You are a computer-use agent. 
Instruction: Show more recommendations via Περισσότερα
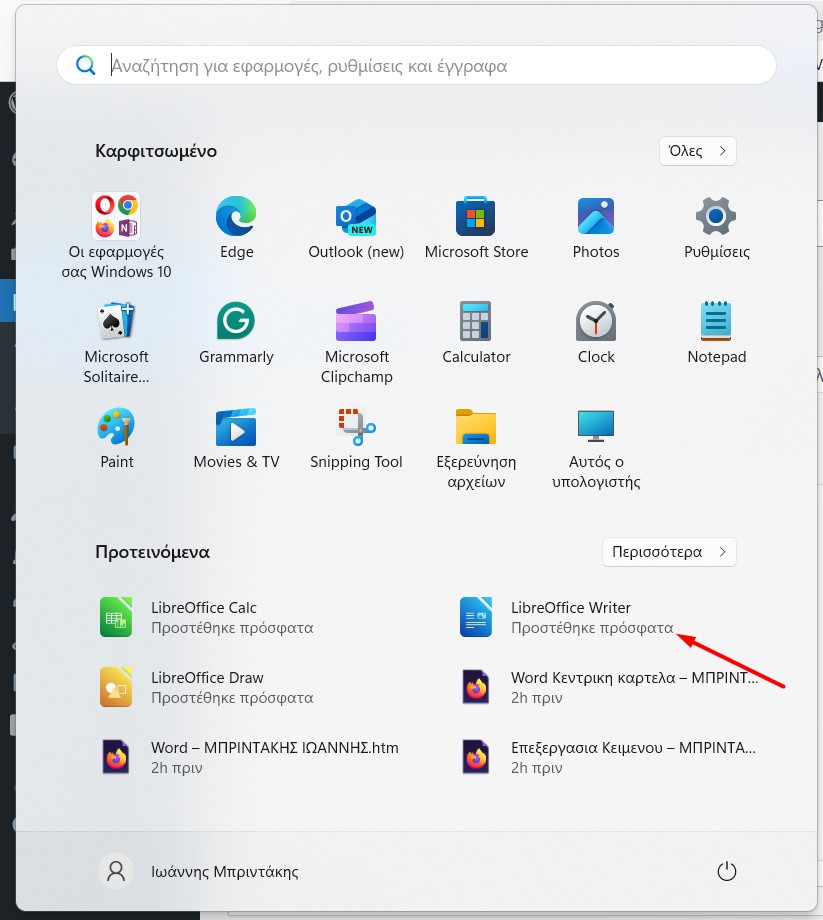[x=669, y=552]
